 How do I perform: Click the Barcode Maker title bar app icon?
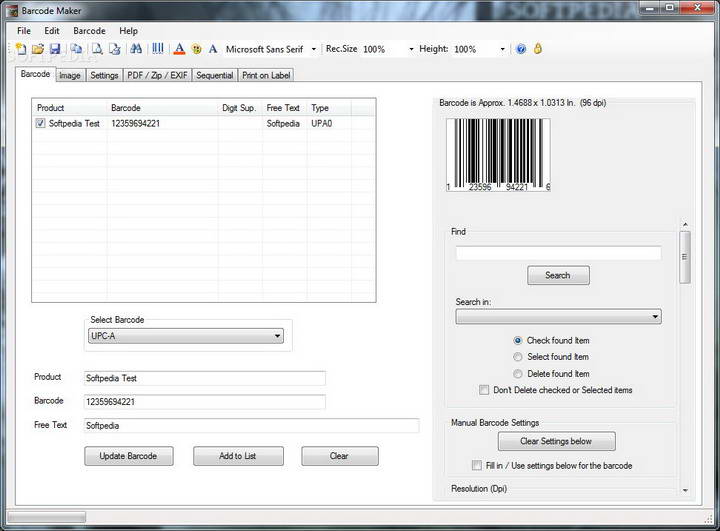[x=13, y=11]
